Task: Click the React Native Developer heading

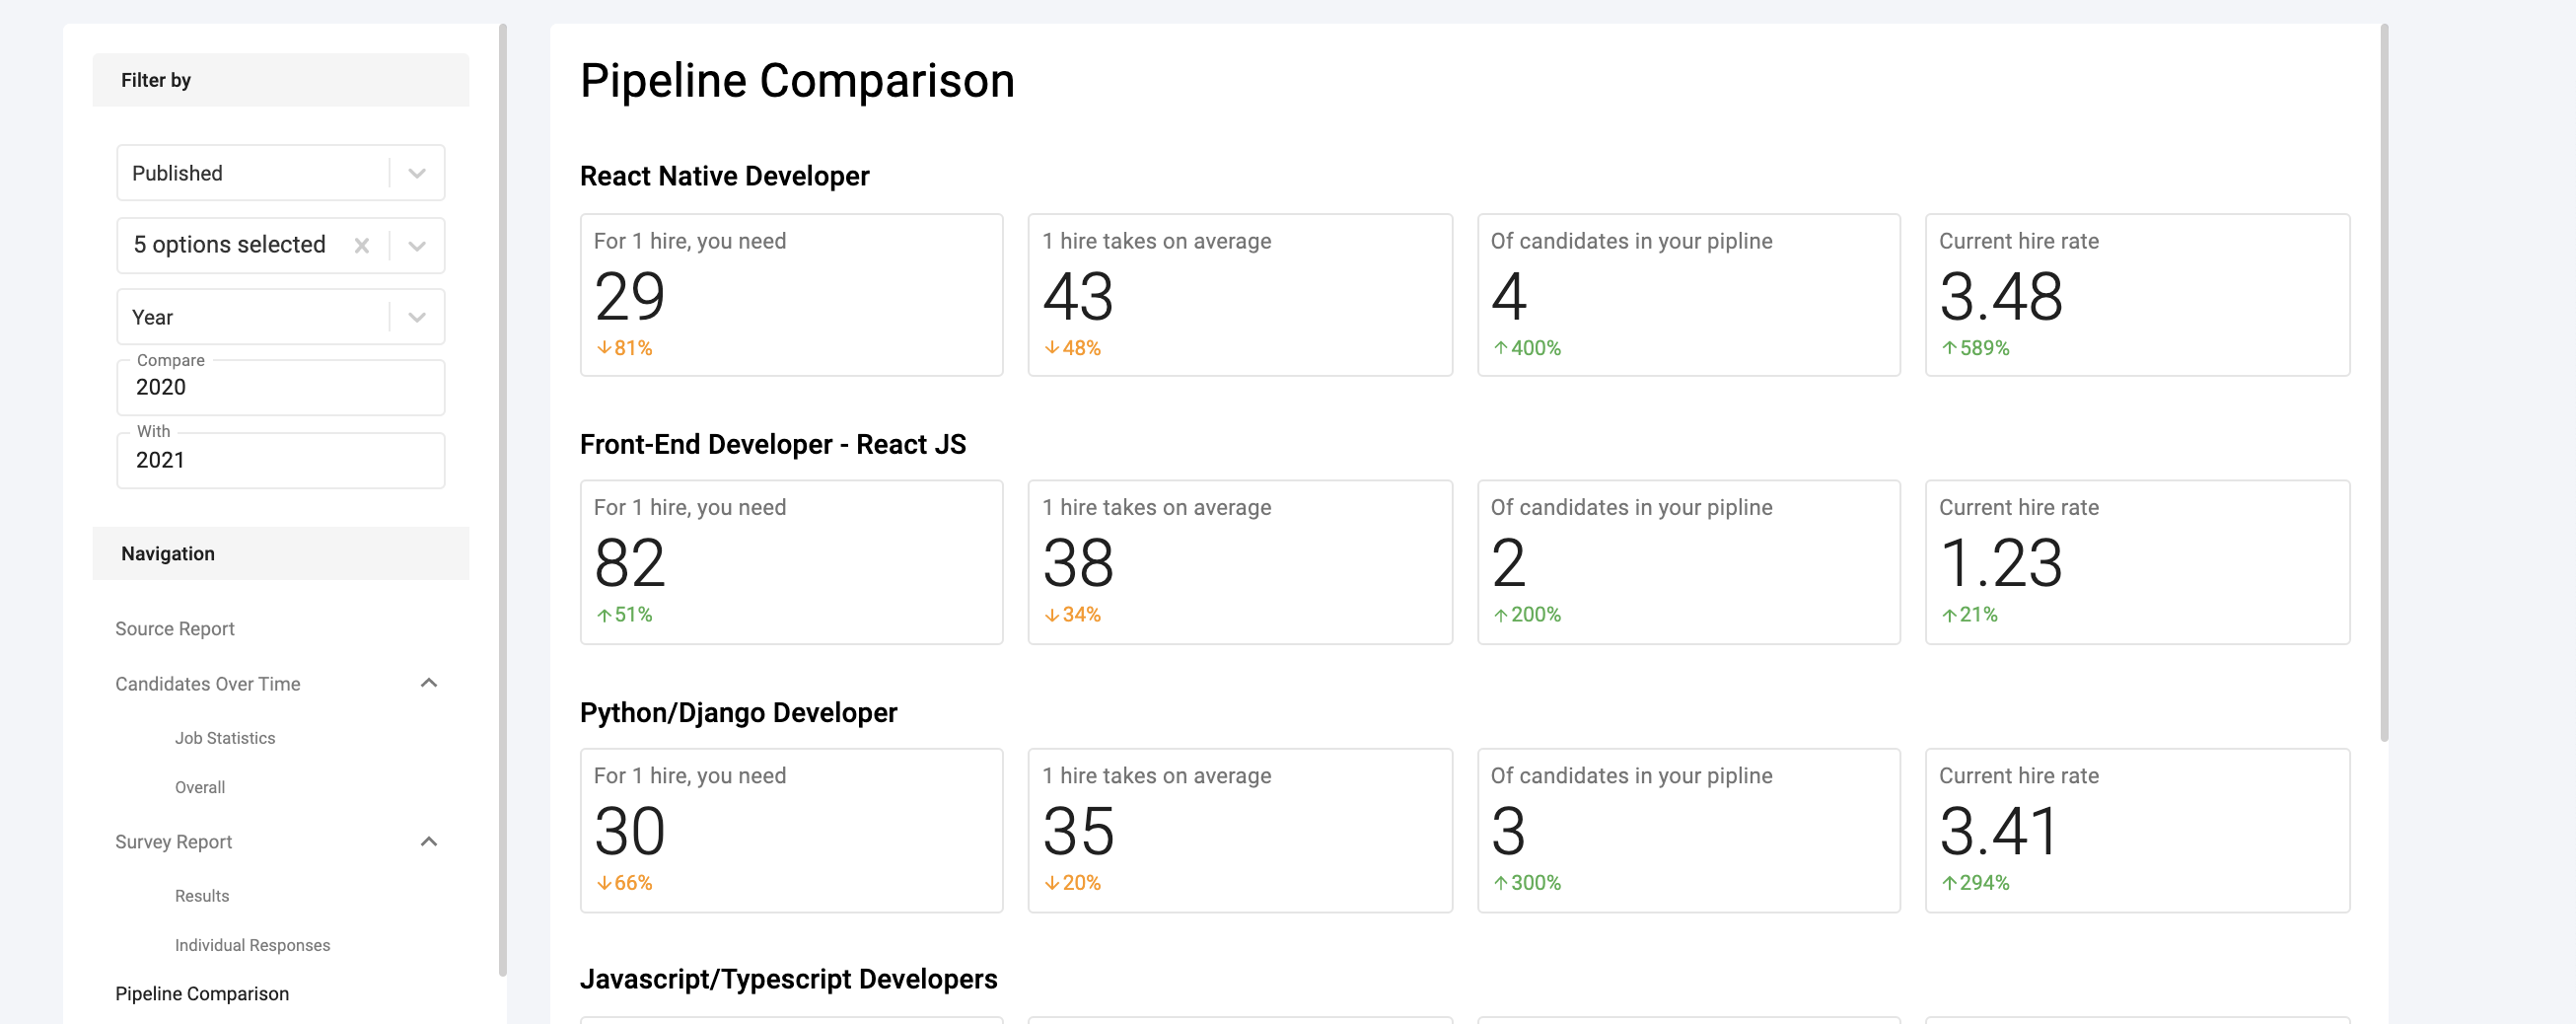Action: pos(725,176)
